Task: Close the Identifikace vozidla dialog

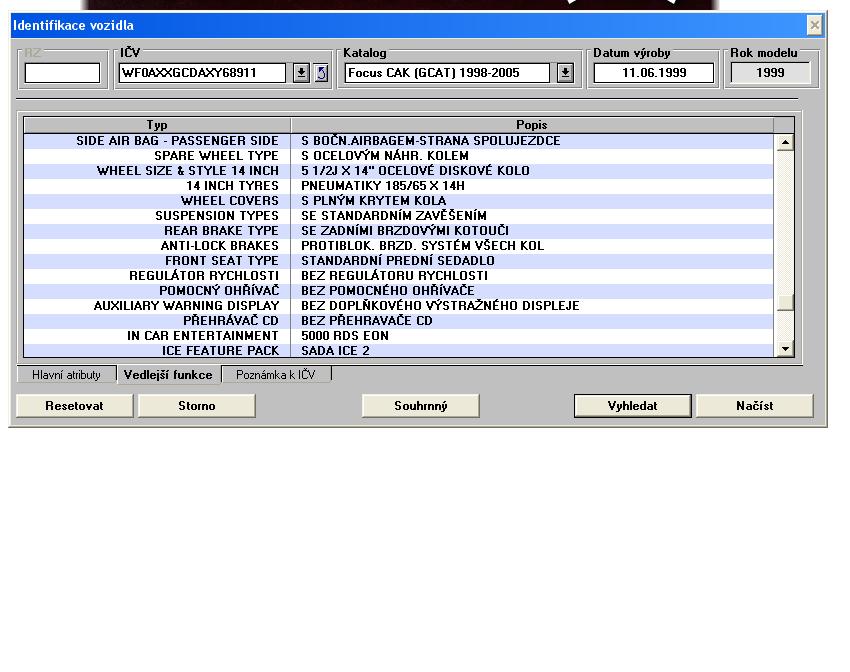Action: pos(814,25)
